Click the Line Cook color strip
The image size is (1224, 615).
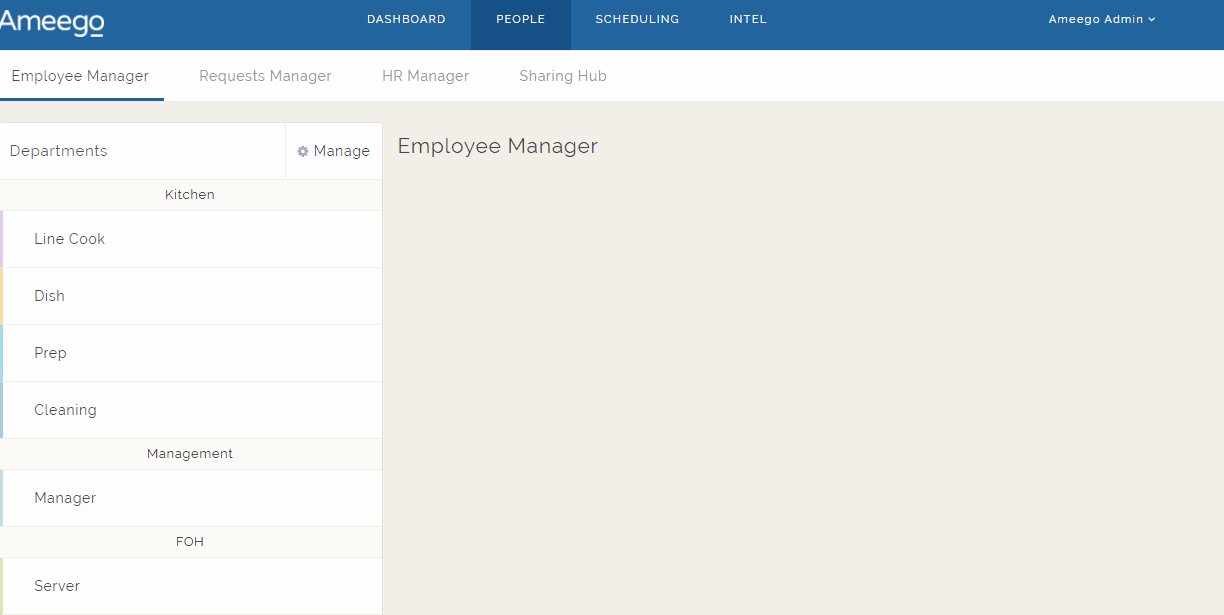coord(2,239)
